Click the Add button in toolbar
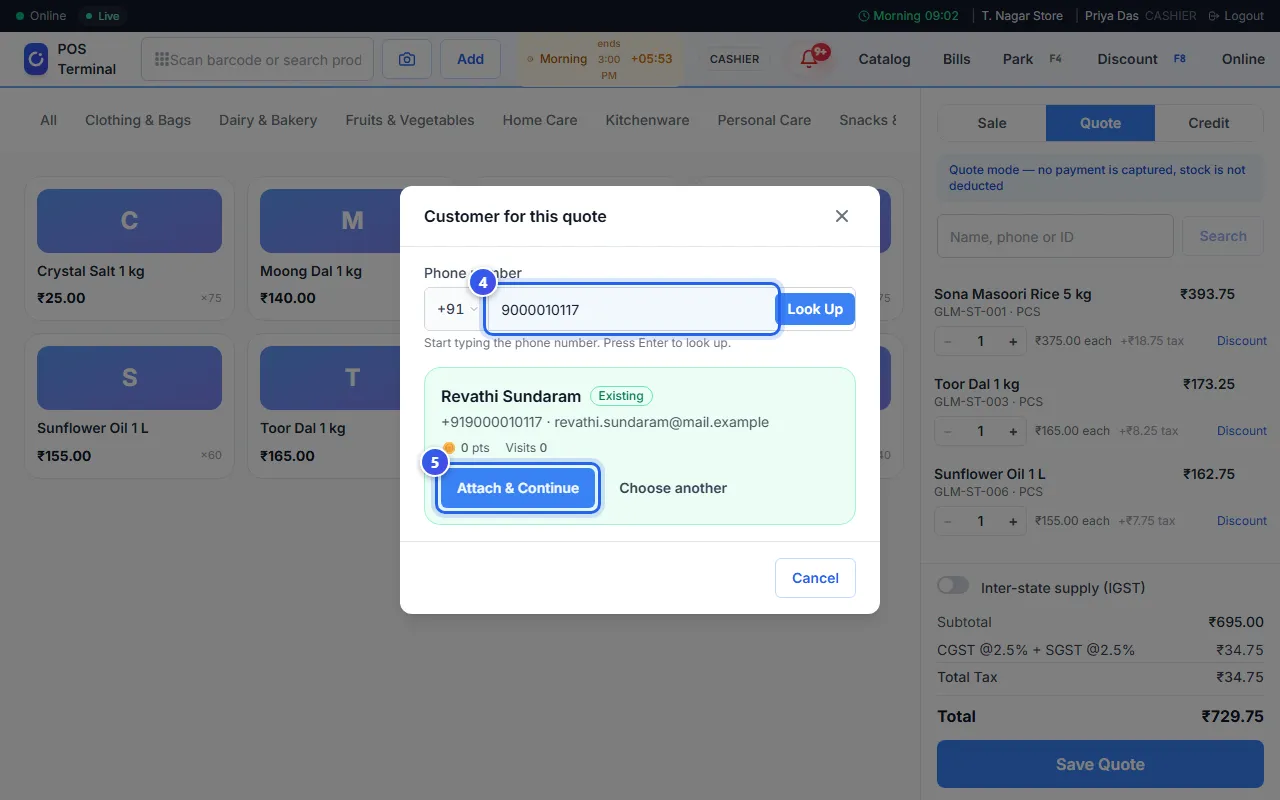The height and width of the screenshot is (800, 1280). tap(471, 59)
